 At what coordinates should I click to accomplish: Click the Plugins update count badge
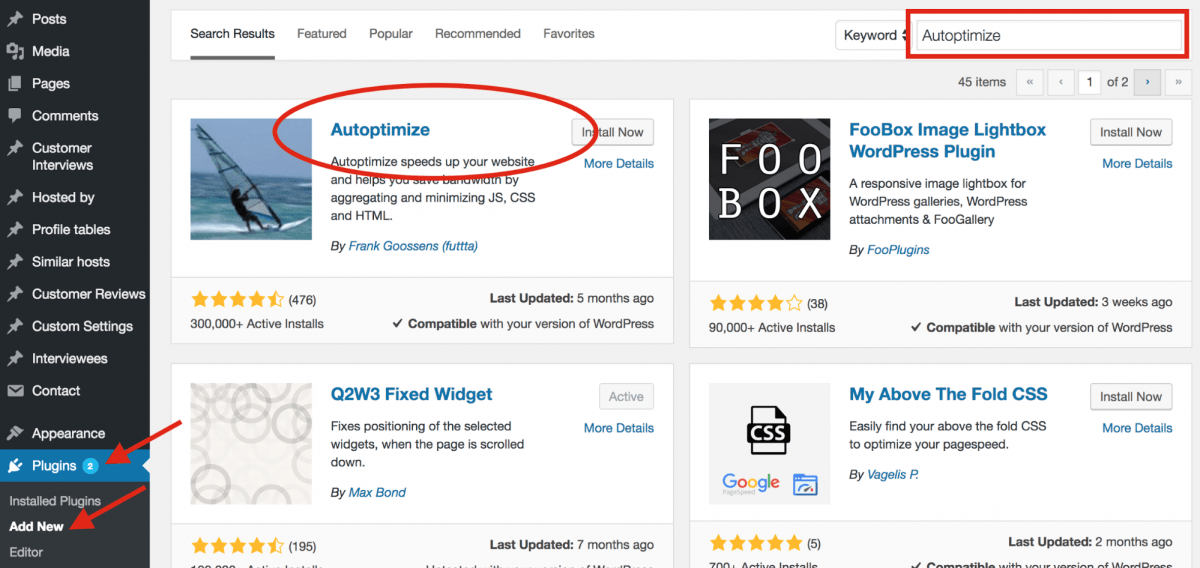90,466
